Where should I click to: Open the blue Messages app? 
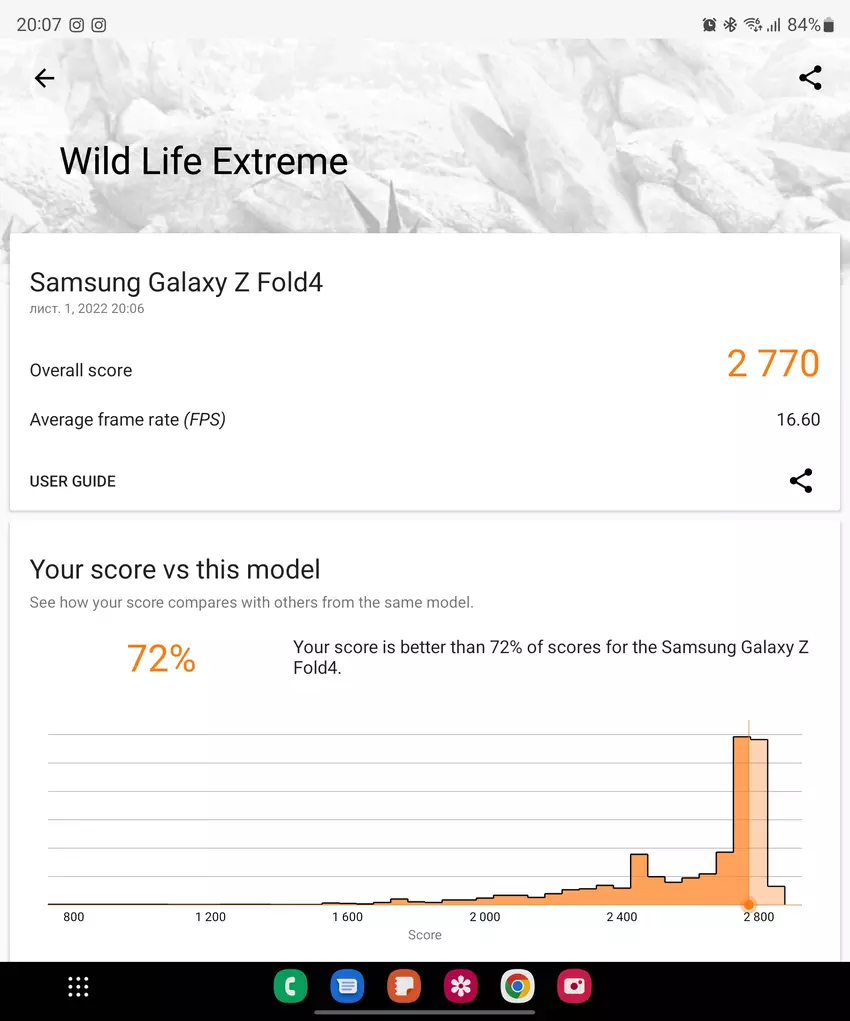tap(347, 987)
